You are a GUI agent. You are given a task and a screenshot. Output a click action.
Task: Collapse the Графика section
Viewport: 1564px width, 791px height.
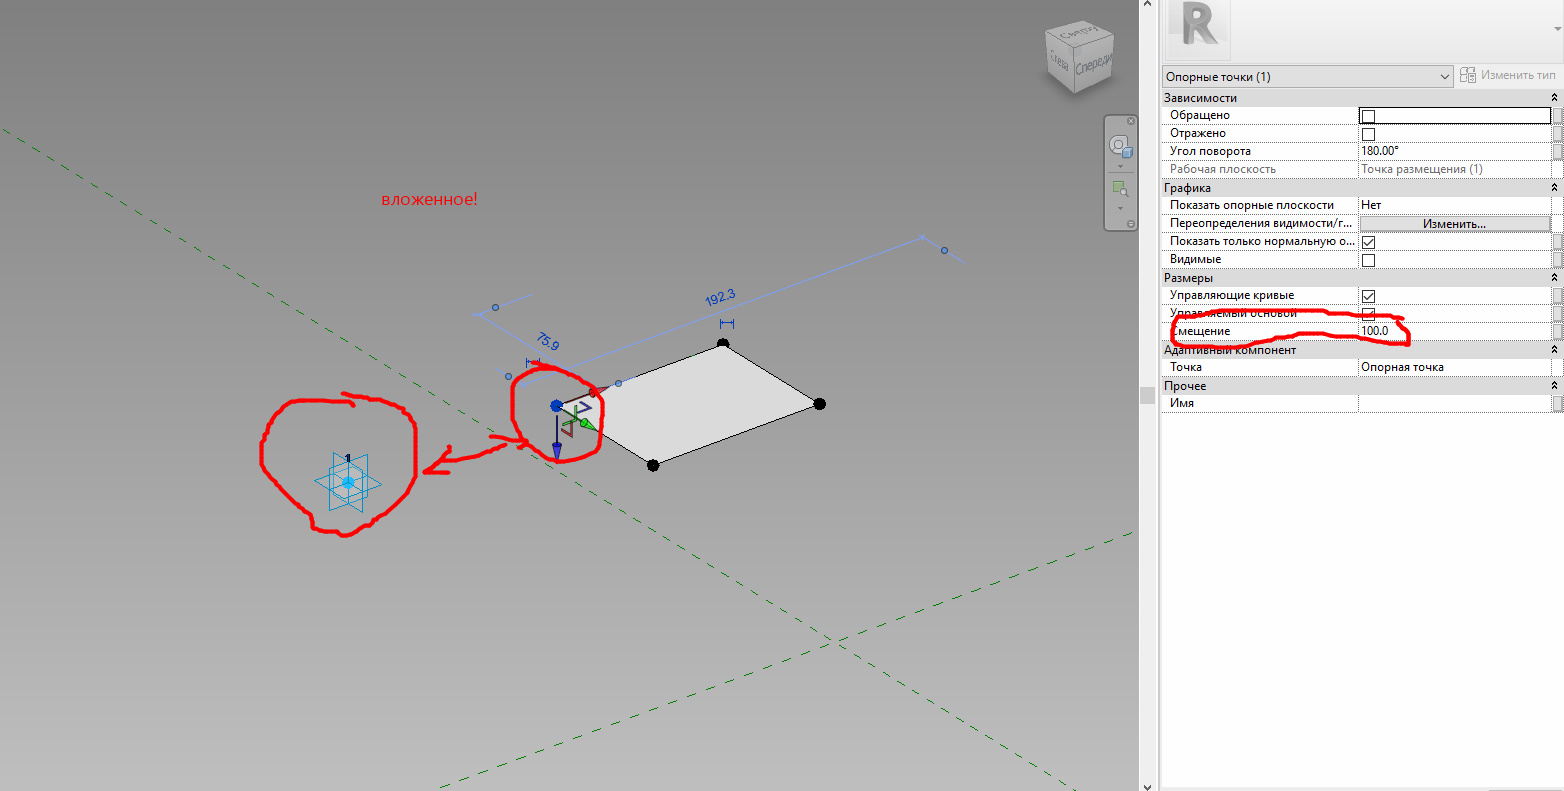[x=1554, y=188]
